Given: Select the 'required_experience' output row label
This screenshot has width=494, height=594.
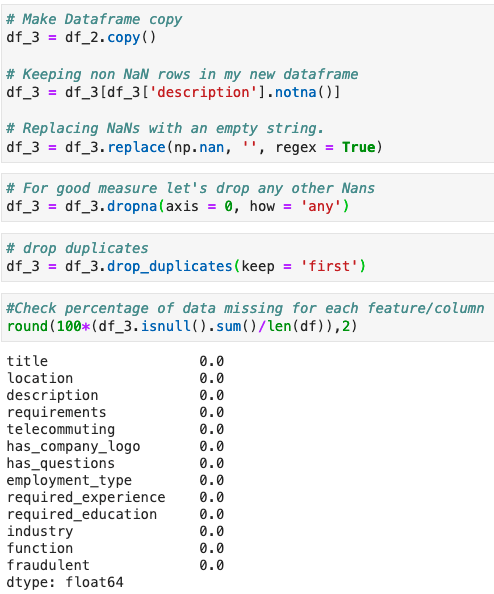Looking at the screenshot, I should click(86, 497).
